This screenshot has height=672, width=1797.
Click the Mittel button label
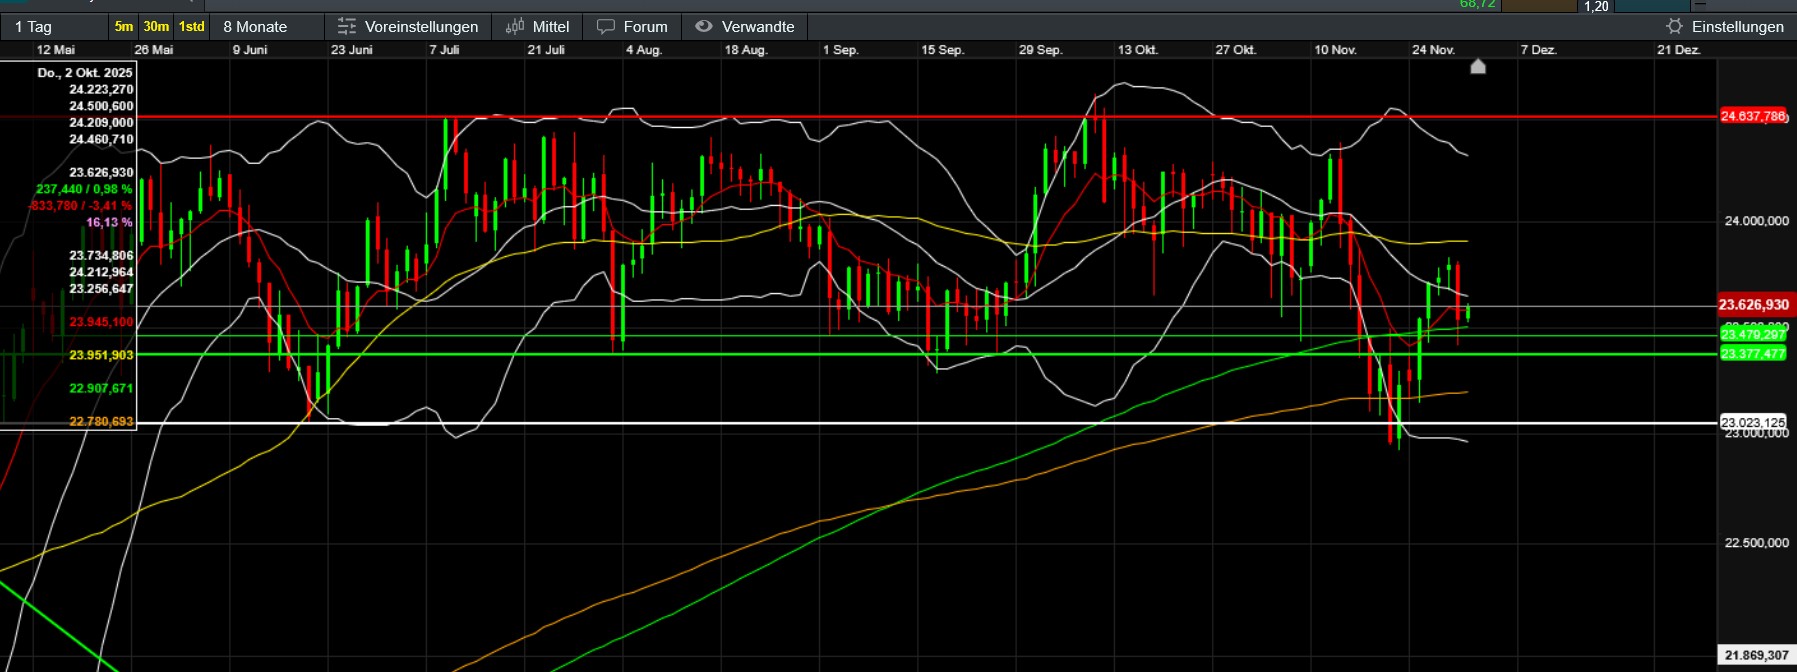(x=551, y=27)
